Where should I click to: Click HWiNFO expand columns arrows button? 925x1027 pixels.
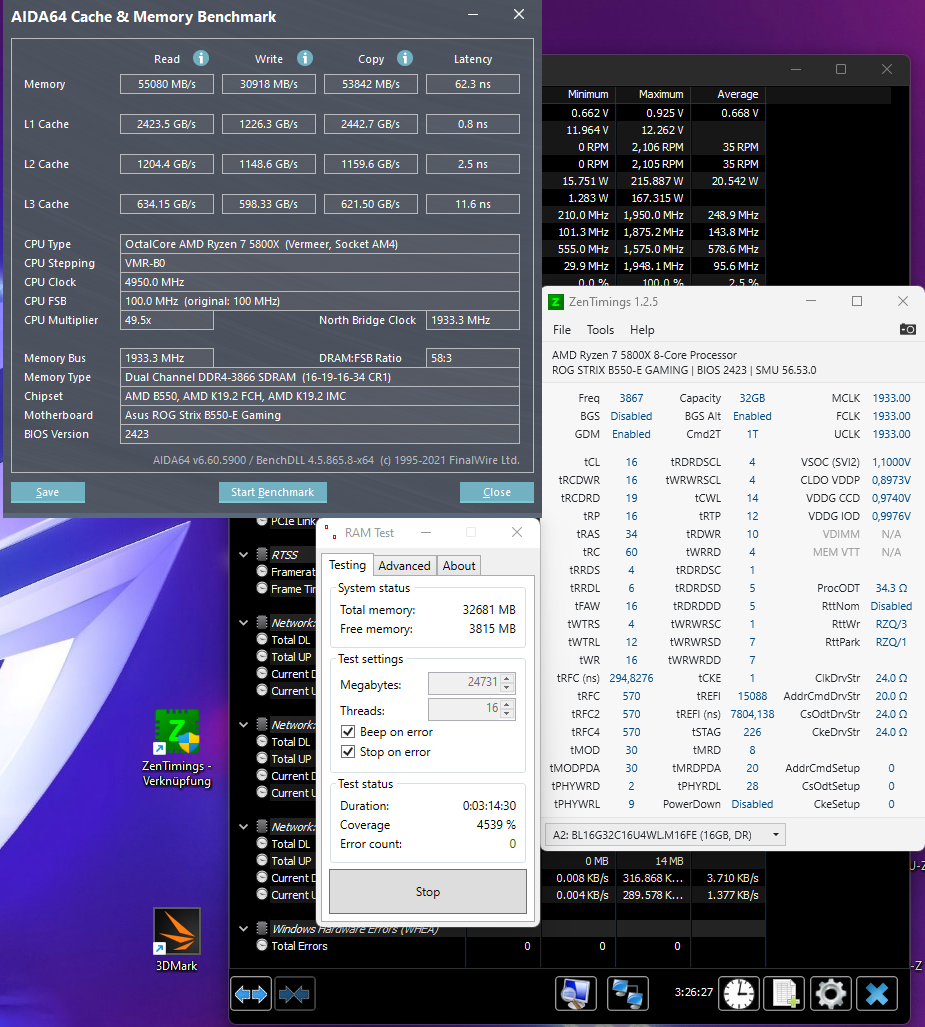pyautogui.click(x=251, y=994)
